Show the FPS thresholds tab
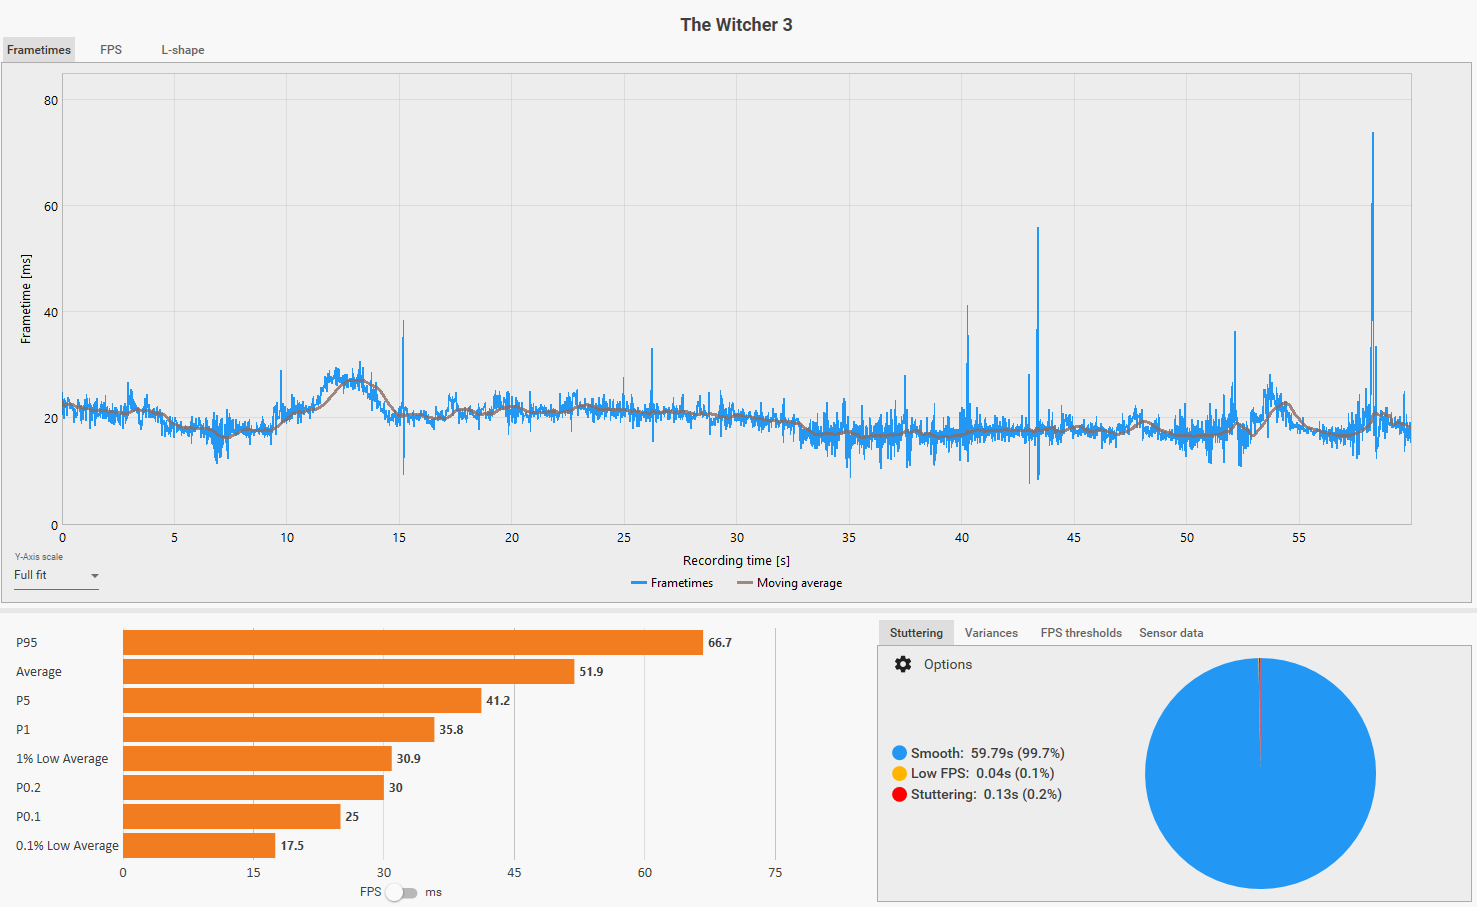 1080,633
